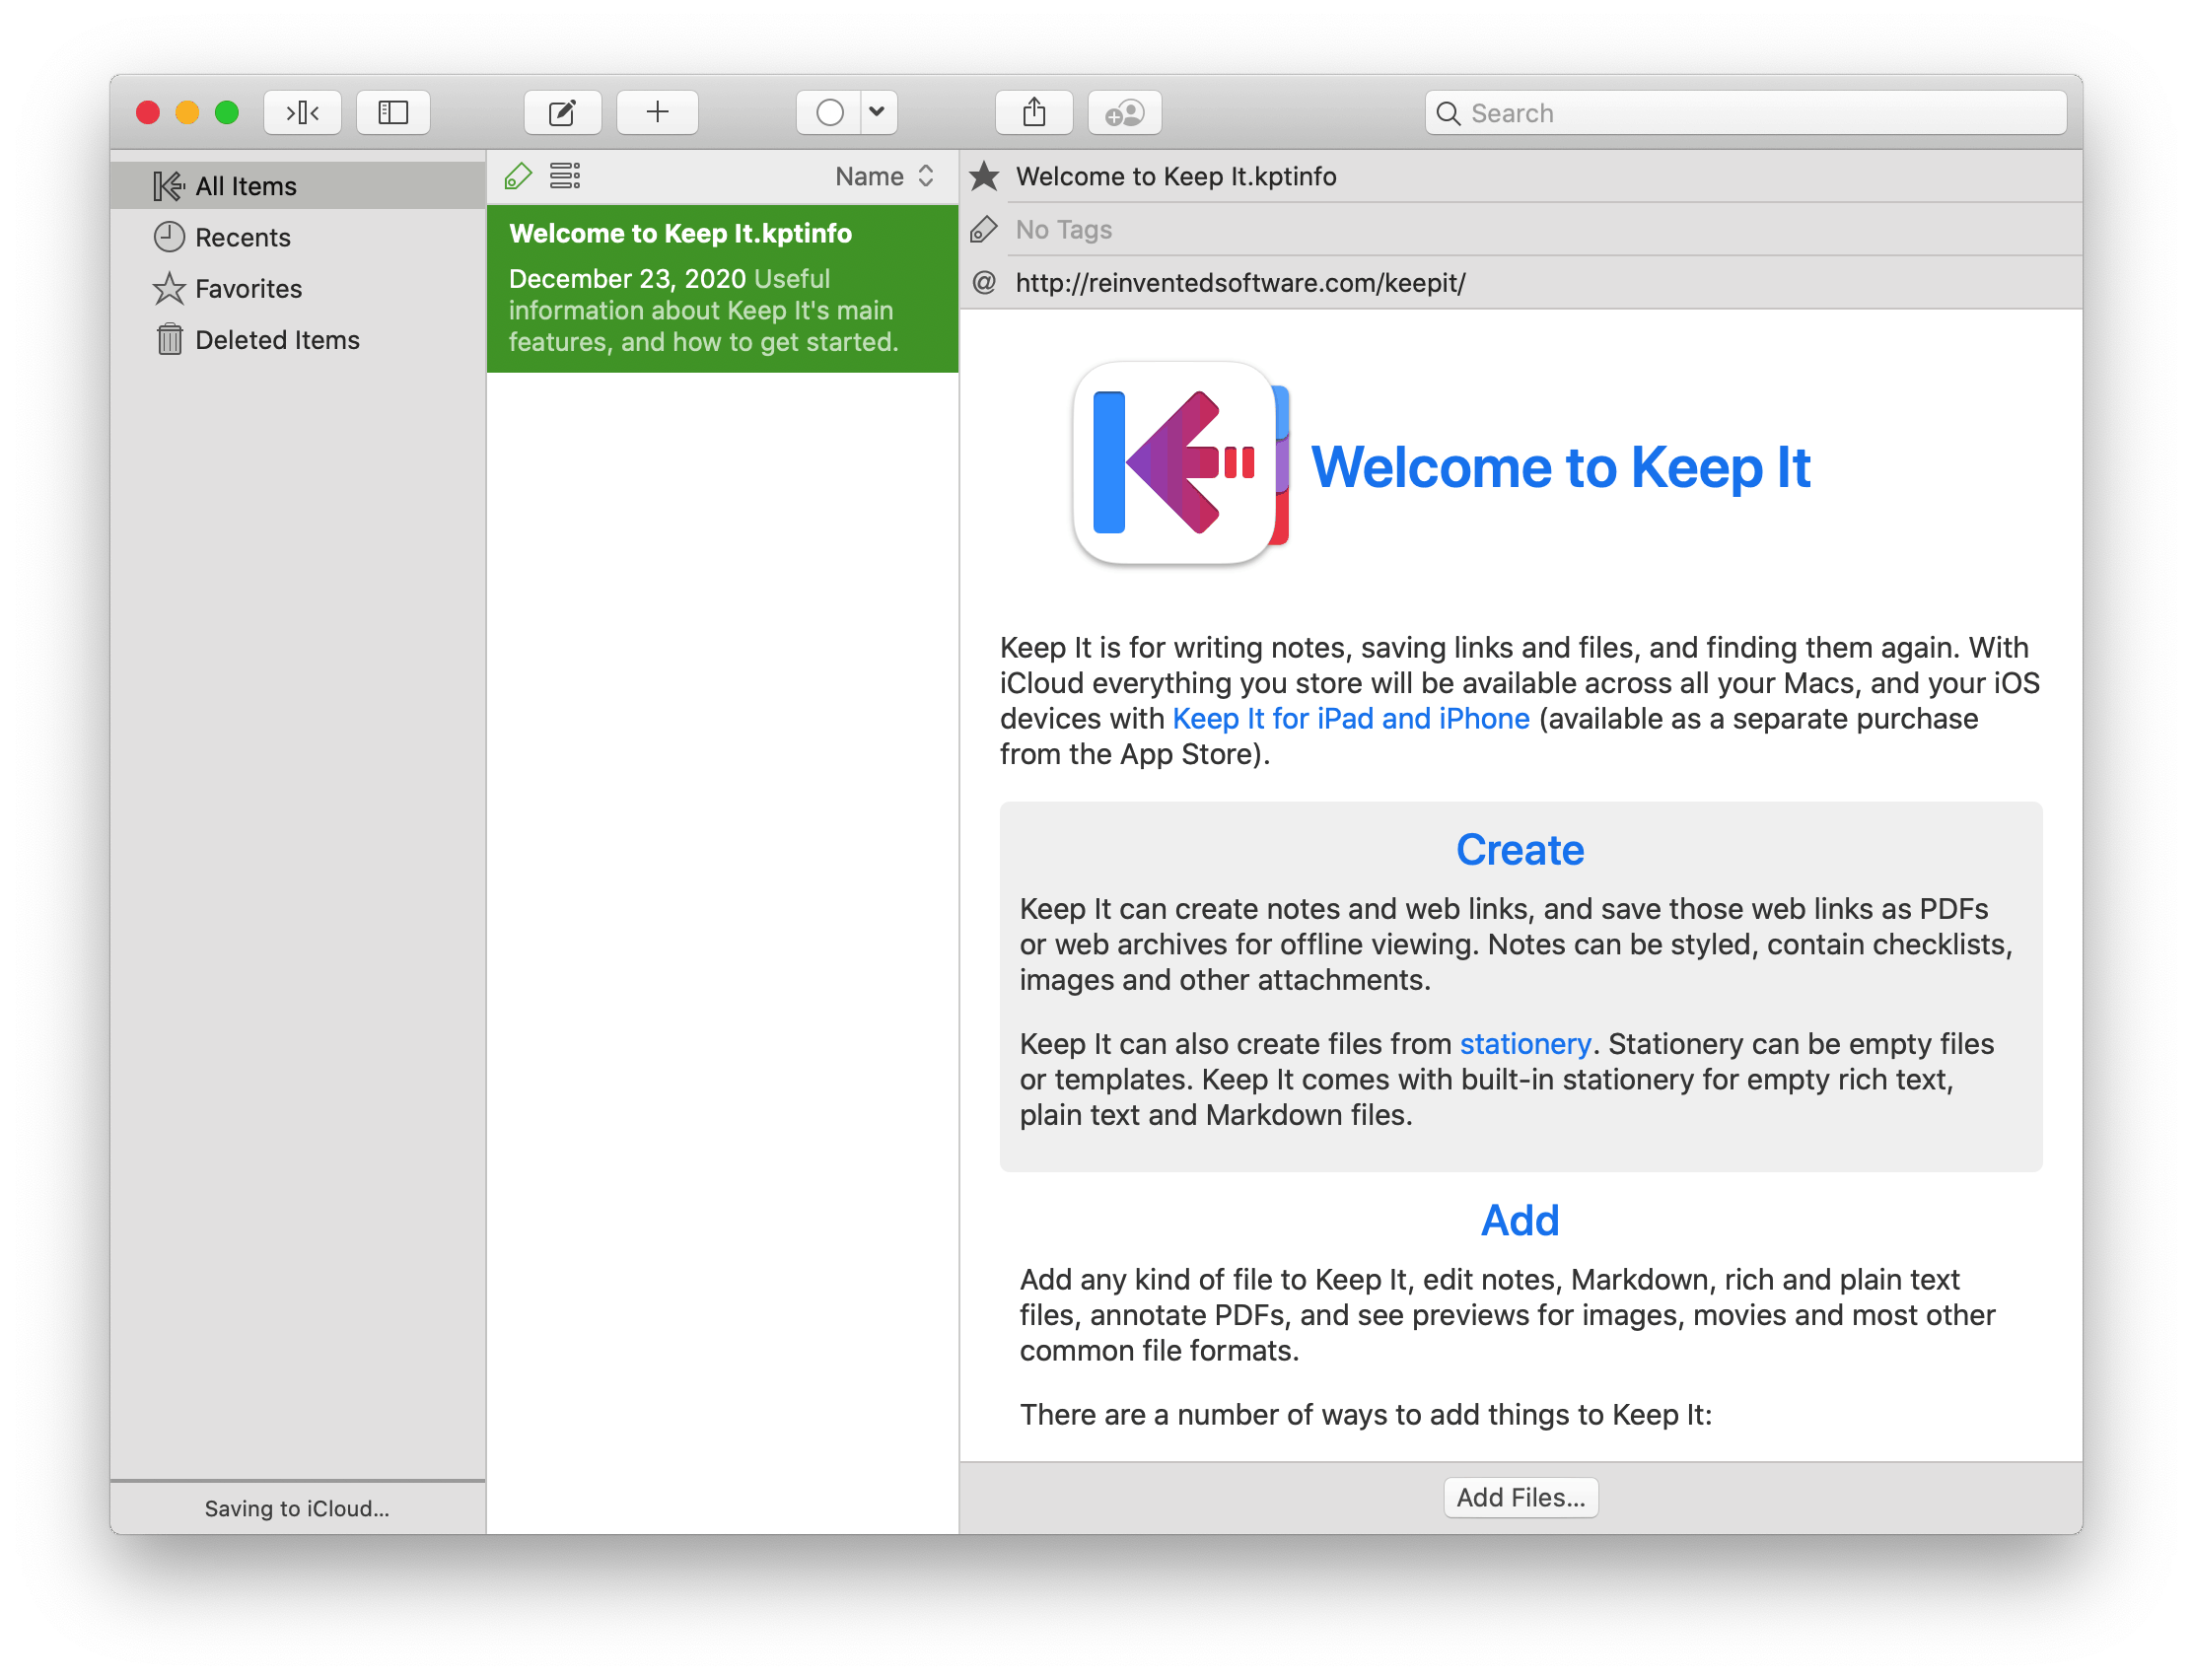Click the add people collaboration icon
Viewport: 2193px width, 1680px height.
point(1124,112)
